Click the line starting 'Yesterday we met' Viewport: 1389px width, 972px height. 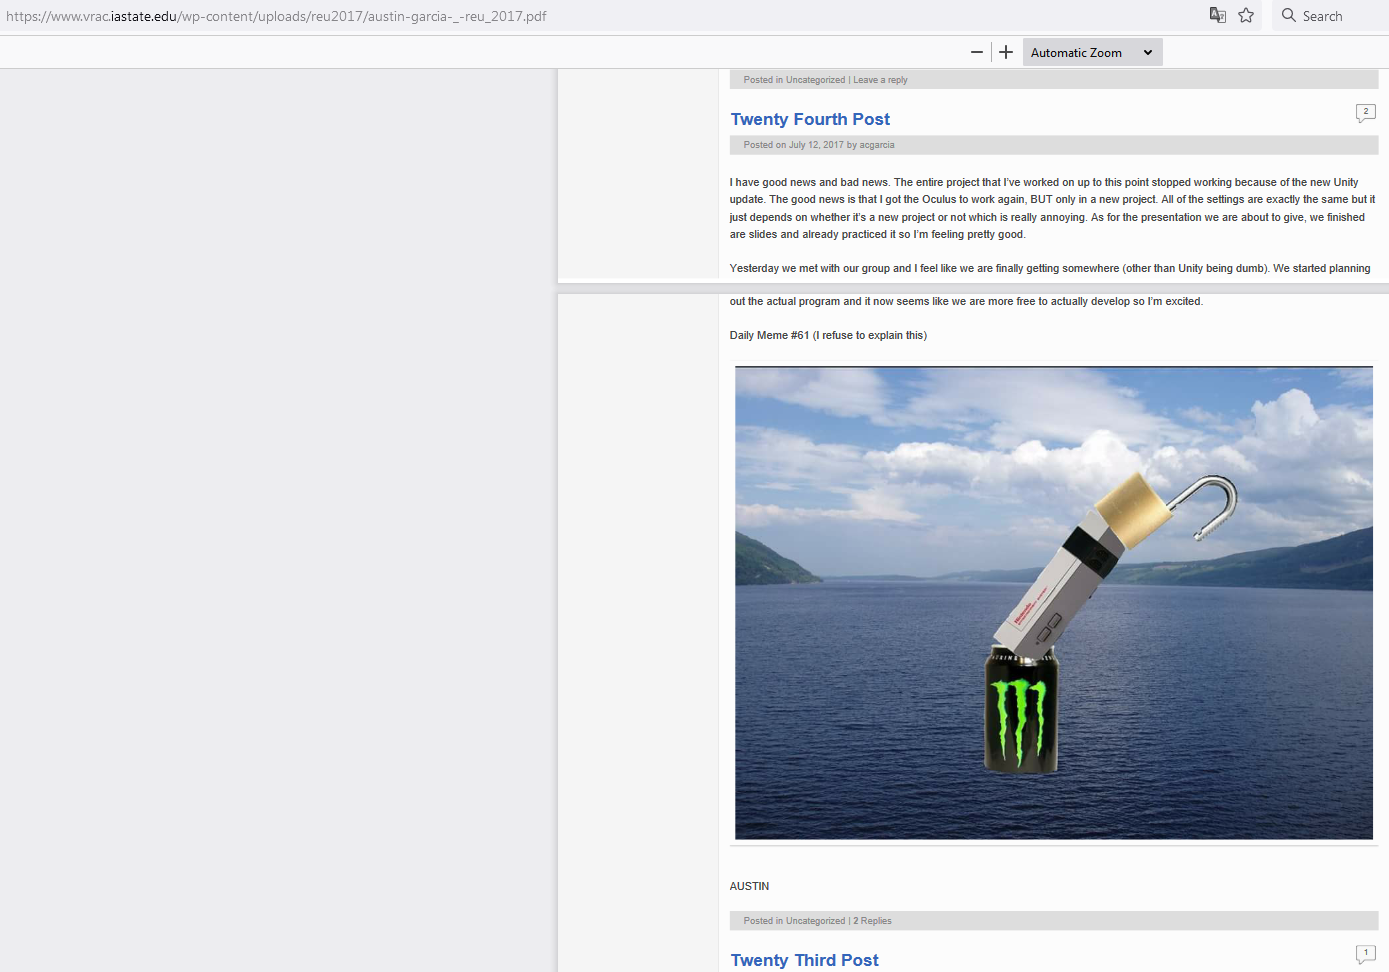[1050, 268]
